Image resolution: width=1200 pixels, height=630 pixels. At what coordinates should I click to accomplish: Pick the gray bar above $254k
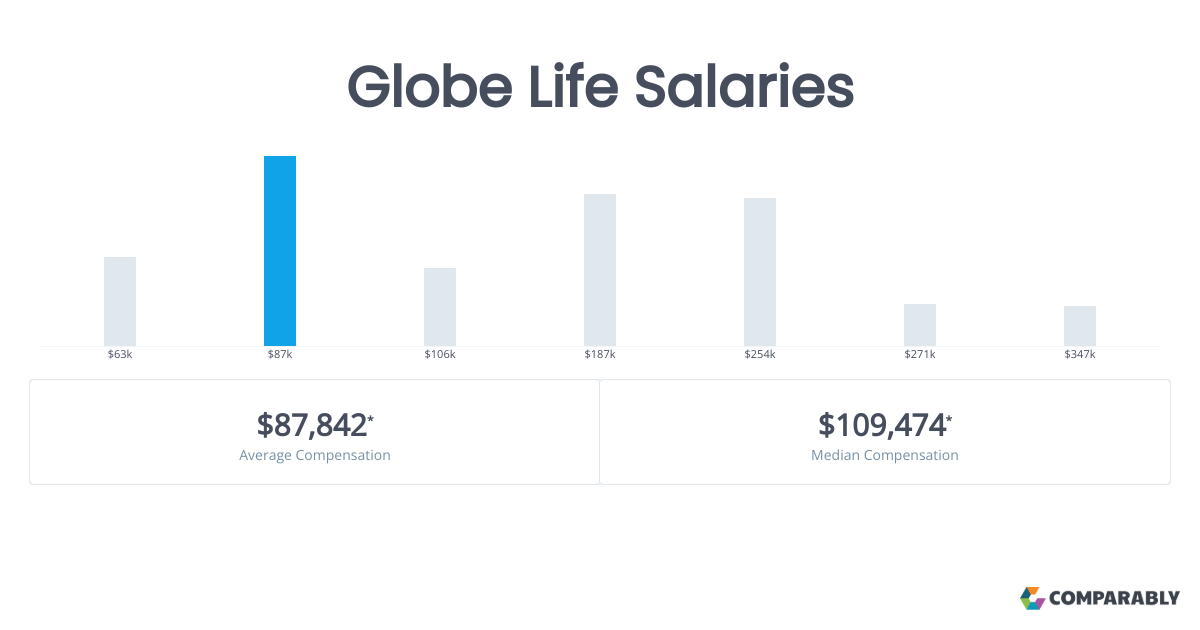tap(760, 272)
